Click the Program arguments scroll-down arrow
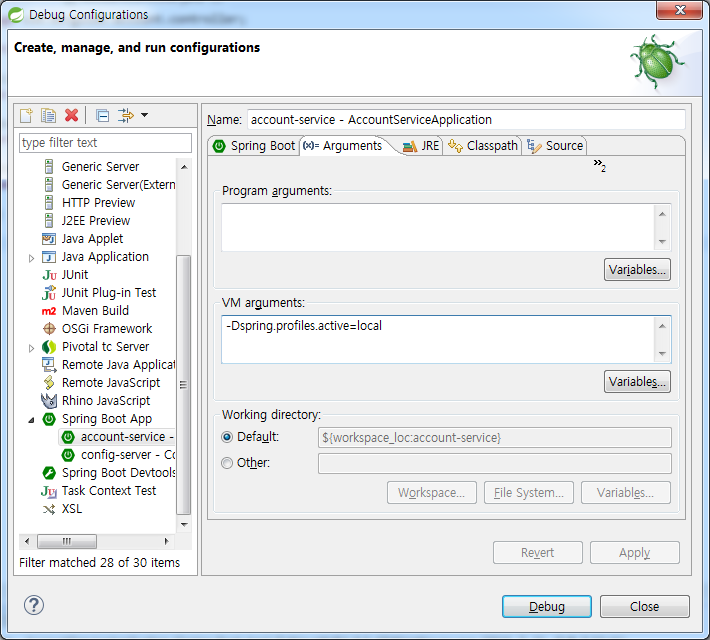 pos(662,241)
